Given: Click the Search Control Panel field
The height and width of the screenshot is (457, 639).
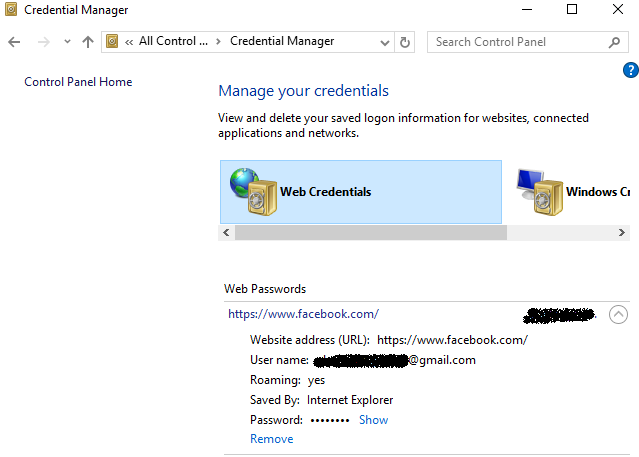Looking at the screenshot, I should 518,42.
